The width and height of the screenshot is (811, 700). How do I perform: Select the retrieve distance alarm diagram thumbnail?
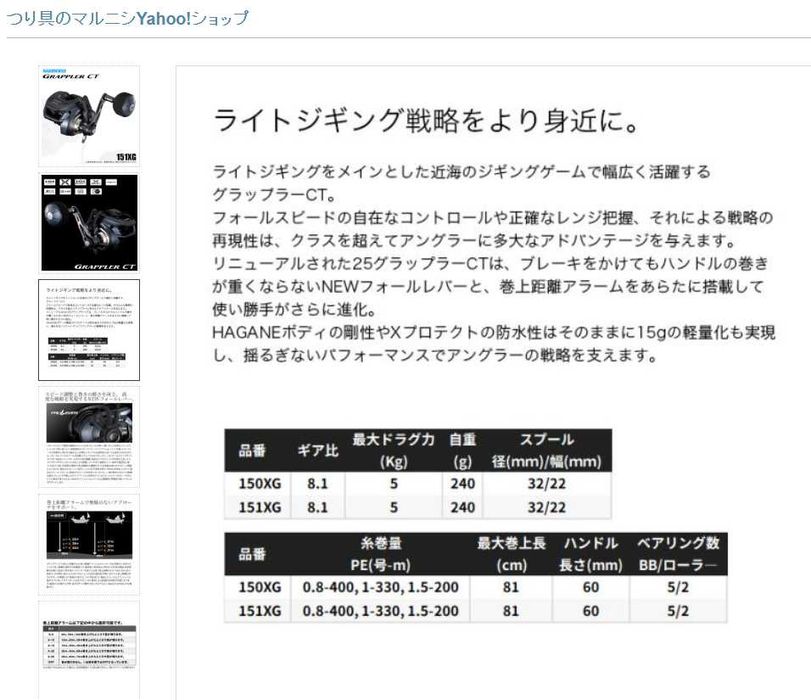pos(89,544)
